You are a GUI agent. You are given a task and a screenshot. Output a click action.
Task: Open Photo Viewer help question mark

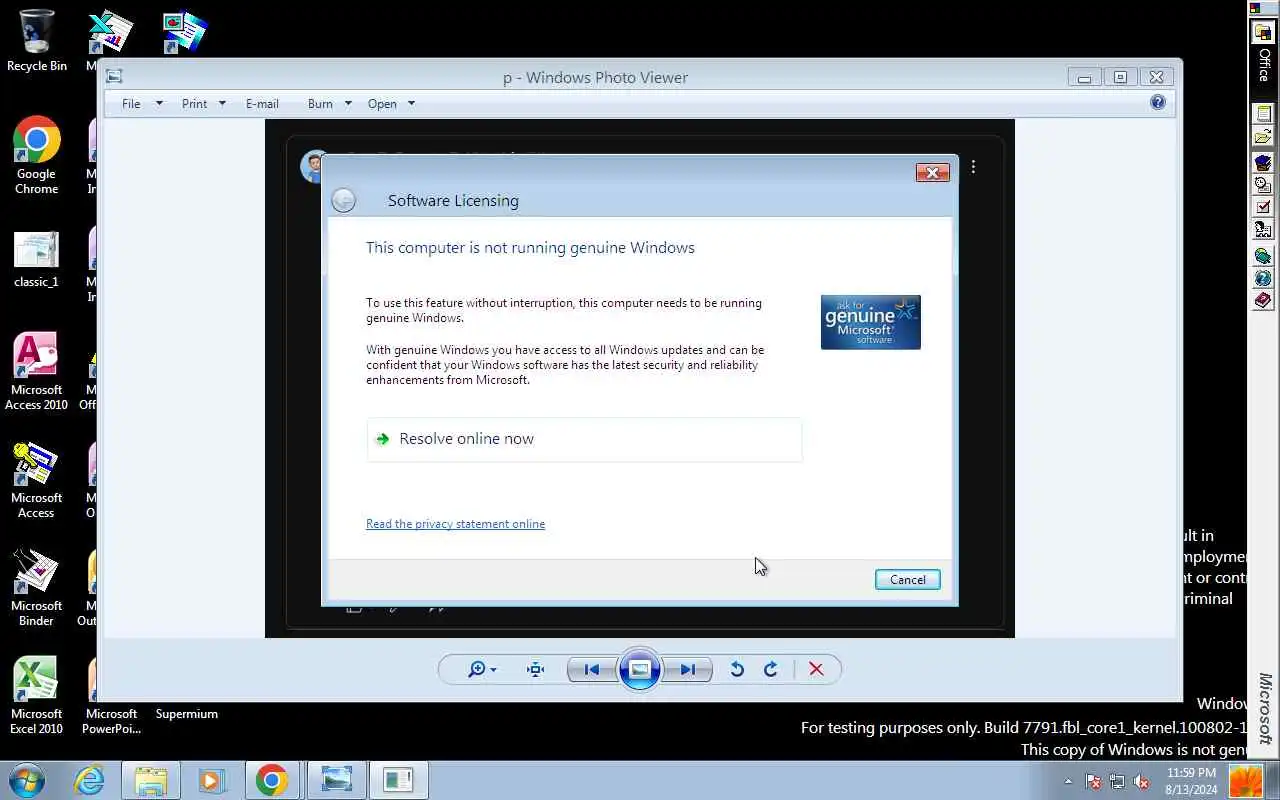(x=1158, y=102)
